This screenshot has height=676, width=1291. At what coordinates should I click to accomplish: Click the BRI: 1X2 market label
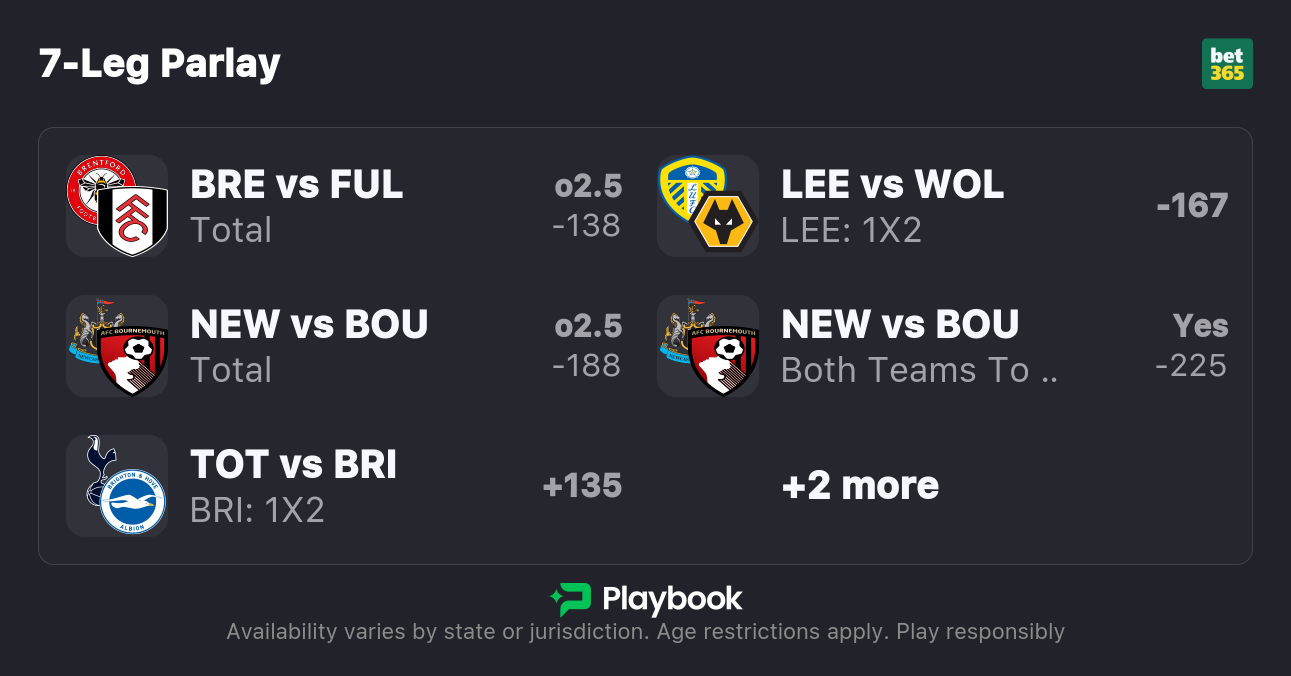pos(257,511)
